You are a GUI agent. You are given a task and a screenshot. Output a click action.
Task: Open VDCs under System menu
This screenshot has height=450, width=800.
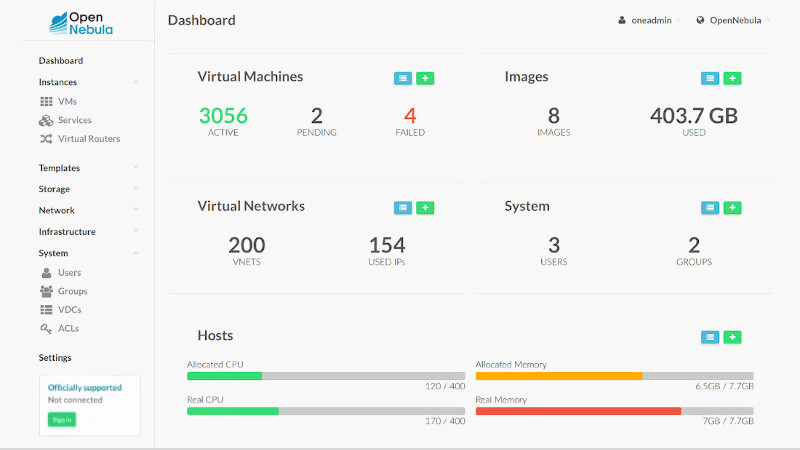69,310
